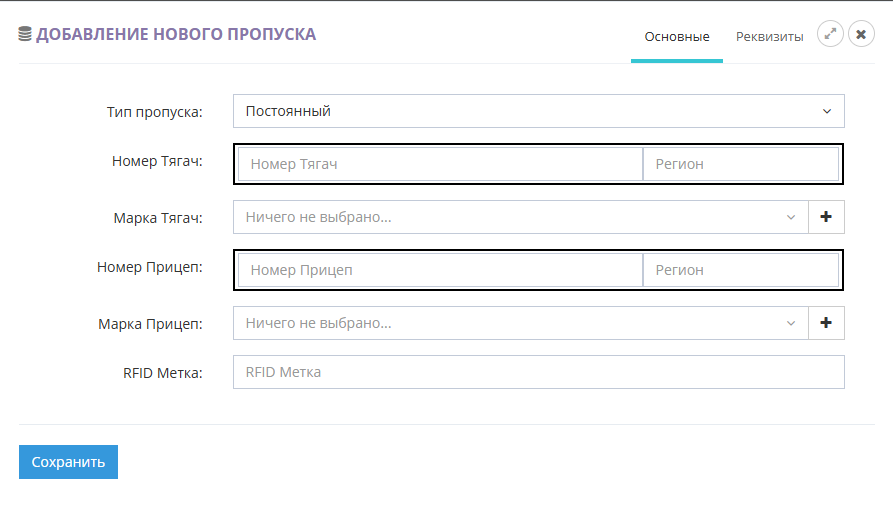893x513 pixels.
Task: Open the Тип пропуска dropdown
Action: [538, 111]
